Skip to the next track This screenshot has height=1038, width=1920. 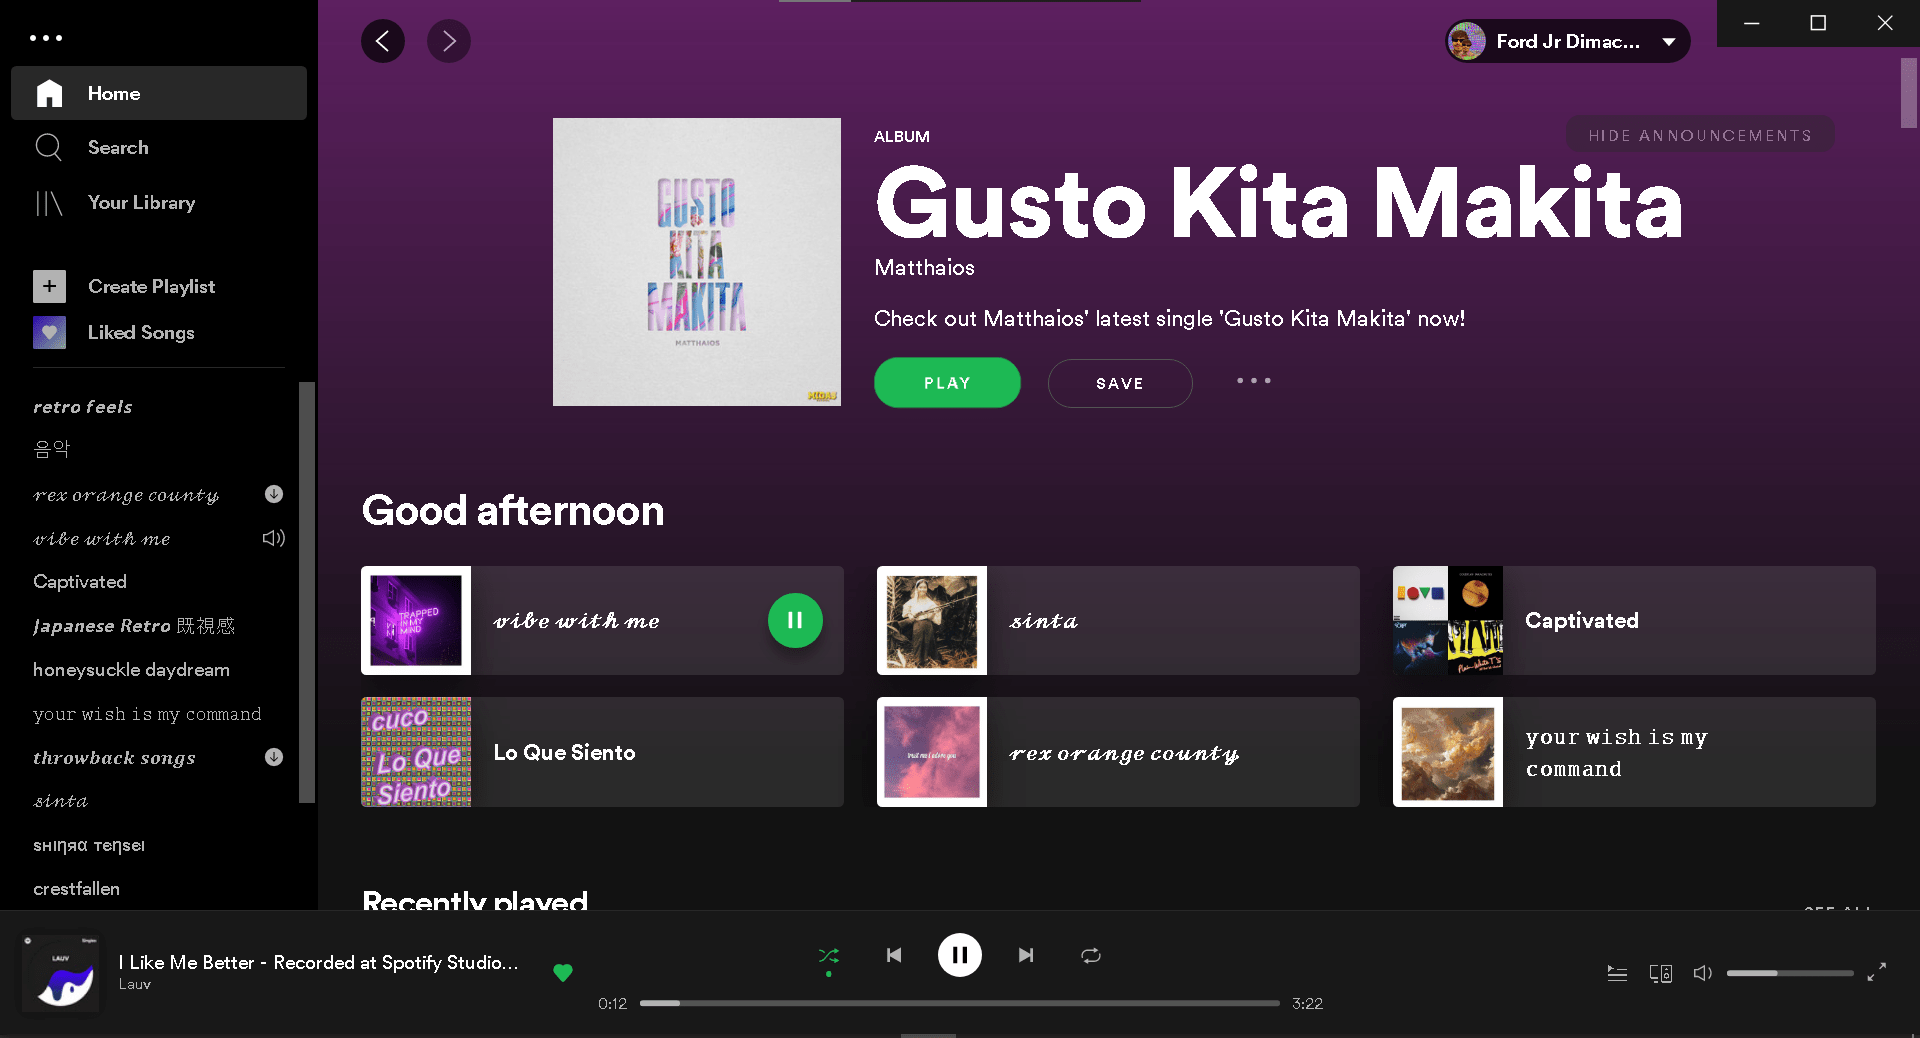coord(1026,955)
